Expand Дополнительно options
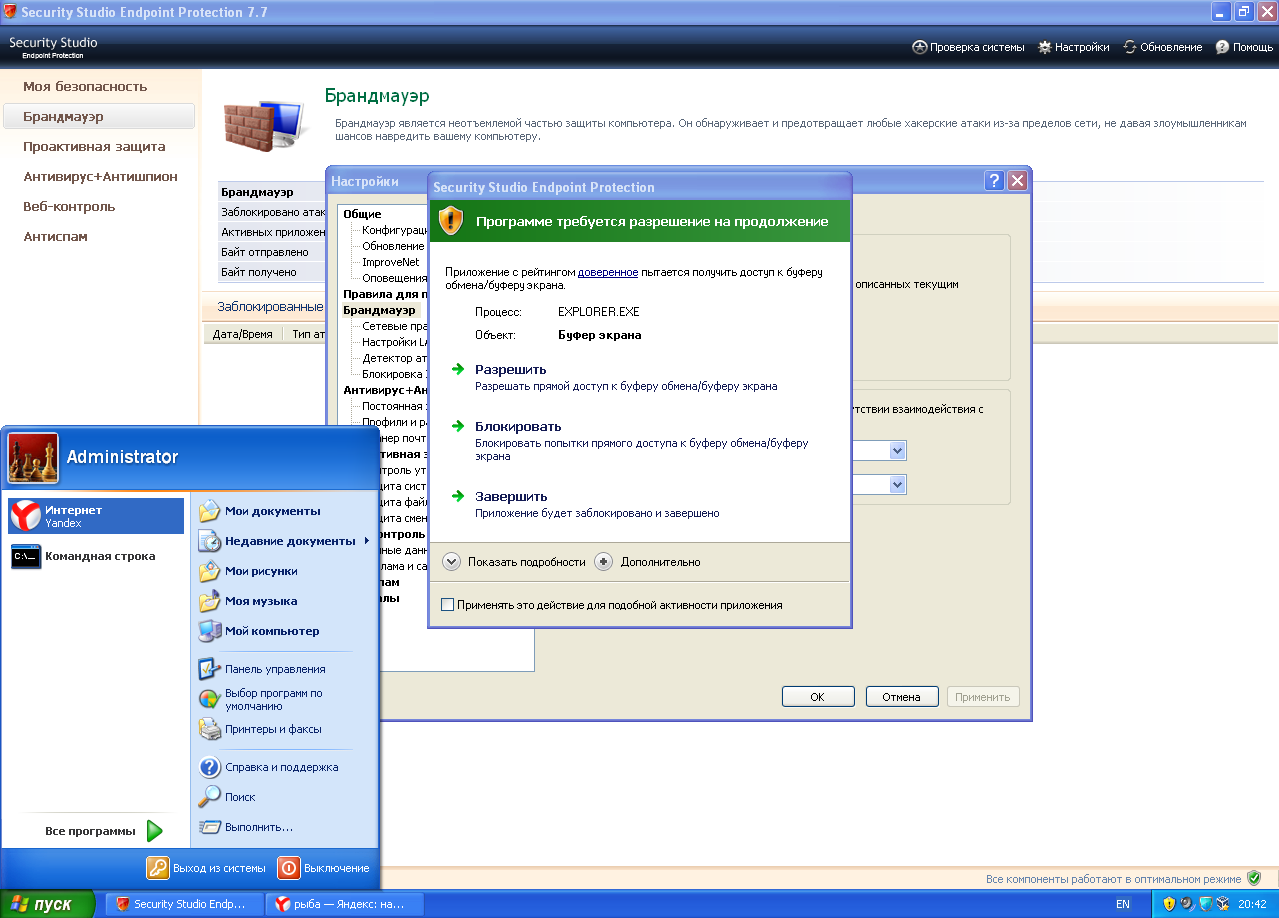Viewport: 1279px width, 918px height. pos(603,562)
